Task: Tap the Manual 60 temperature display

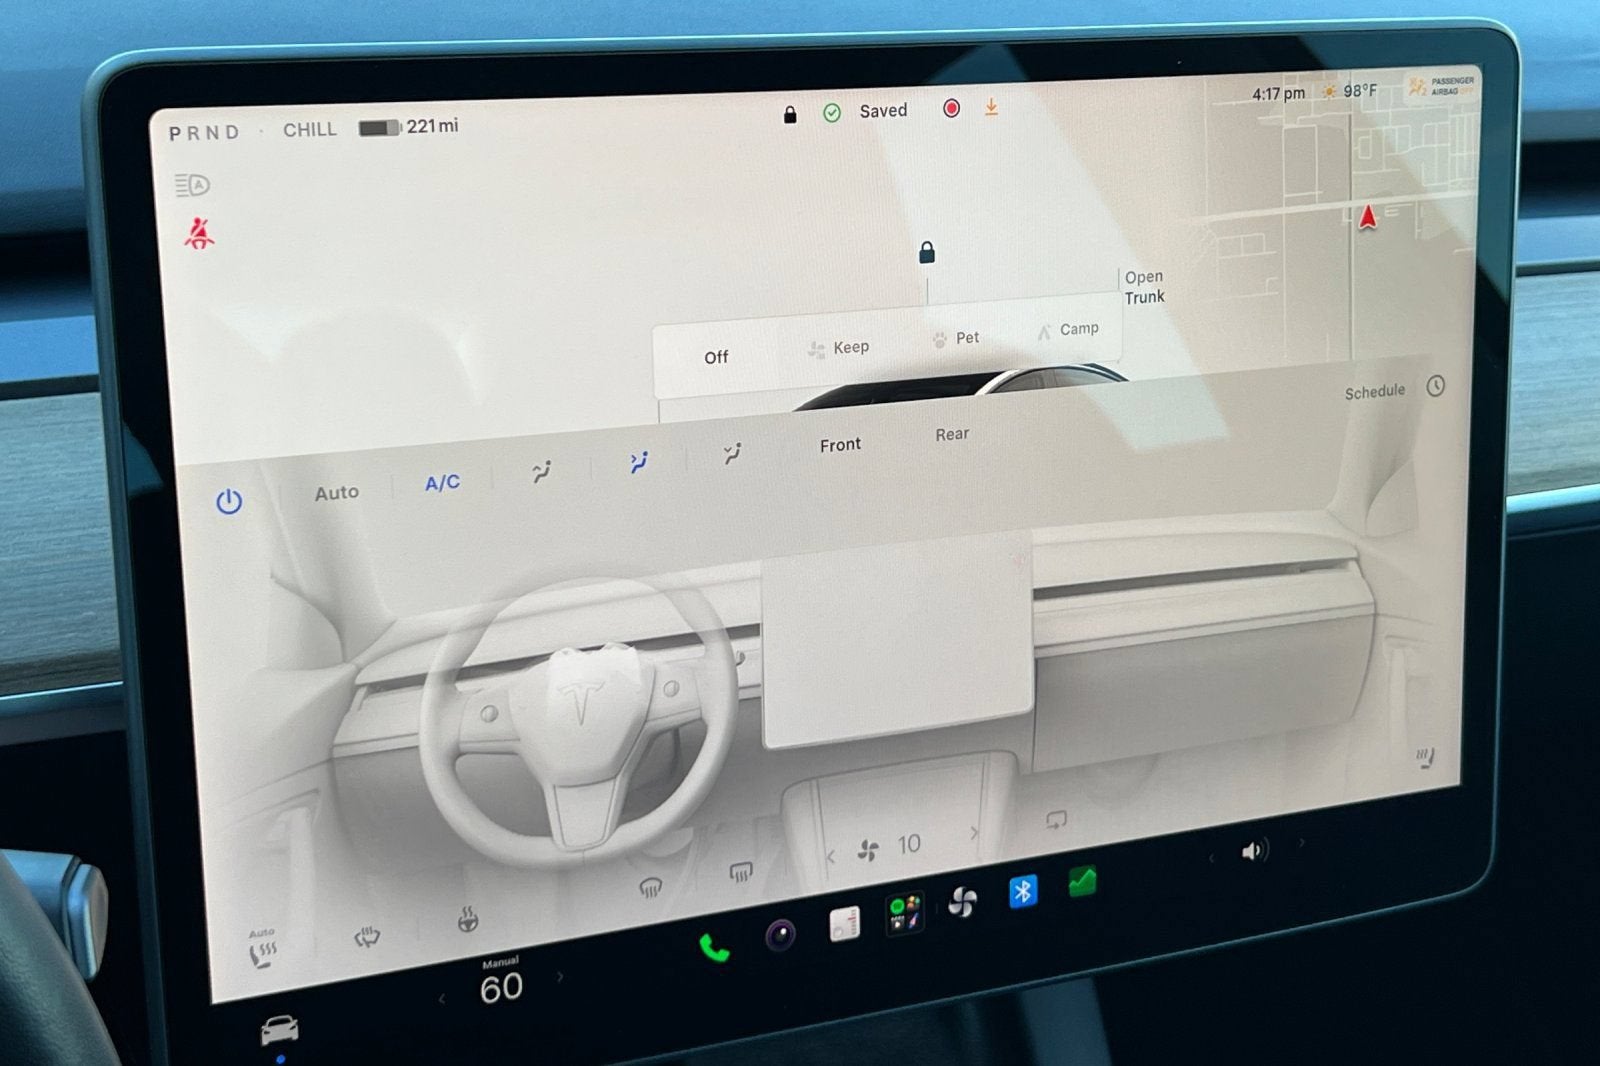Action: pyautogui.click(x=501, y=982)
